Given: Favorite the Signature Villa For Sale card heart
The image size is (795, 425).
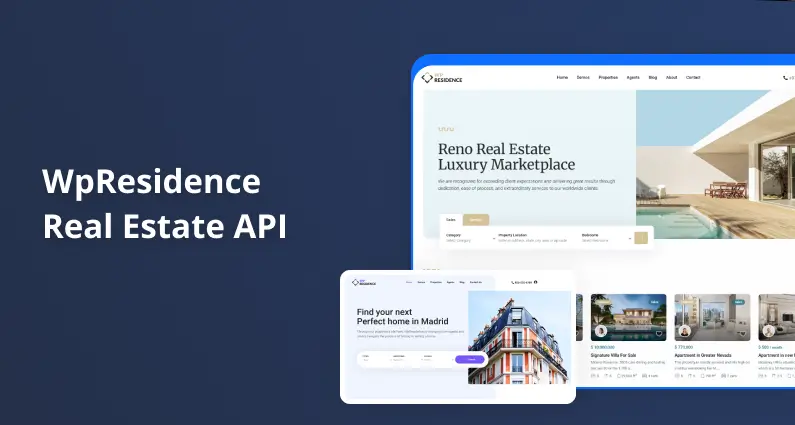Looking at the screenshot, I should pyautogui.click(x=659, y=334).
